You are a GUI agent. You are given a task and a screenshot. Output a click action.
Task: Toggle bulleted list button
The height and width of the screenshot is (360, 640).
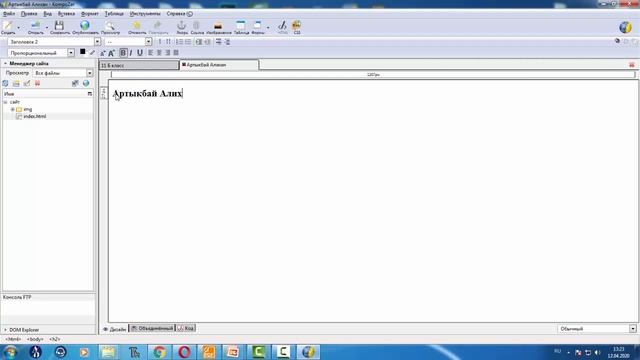[188, 42]
